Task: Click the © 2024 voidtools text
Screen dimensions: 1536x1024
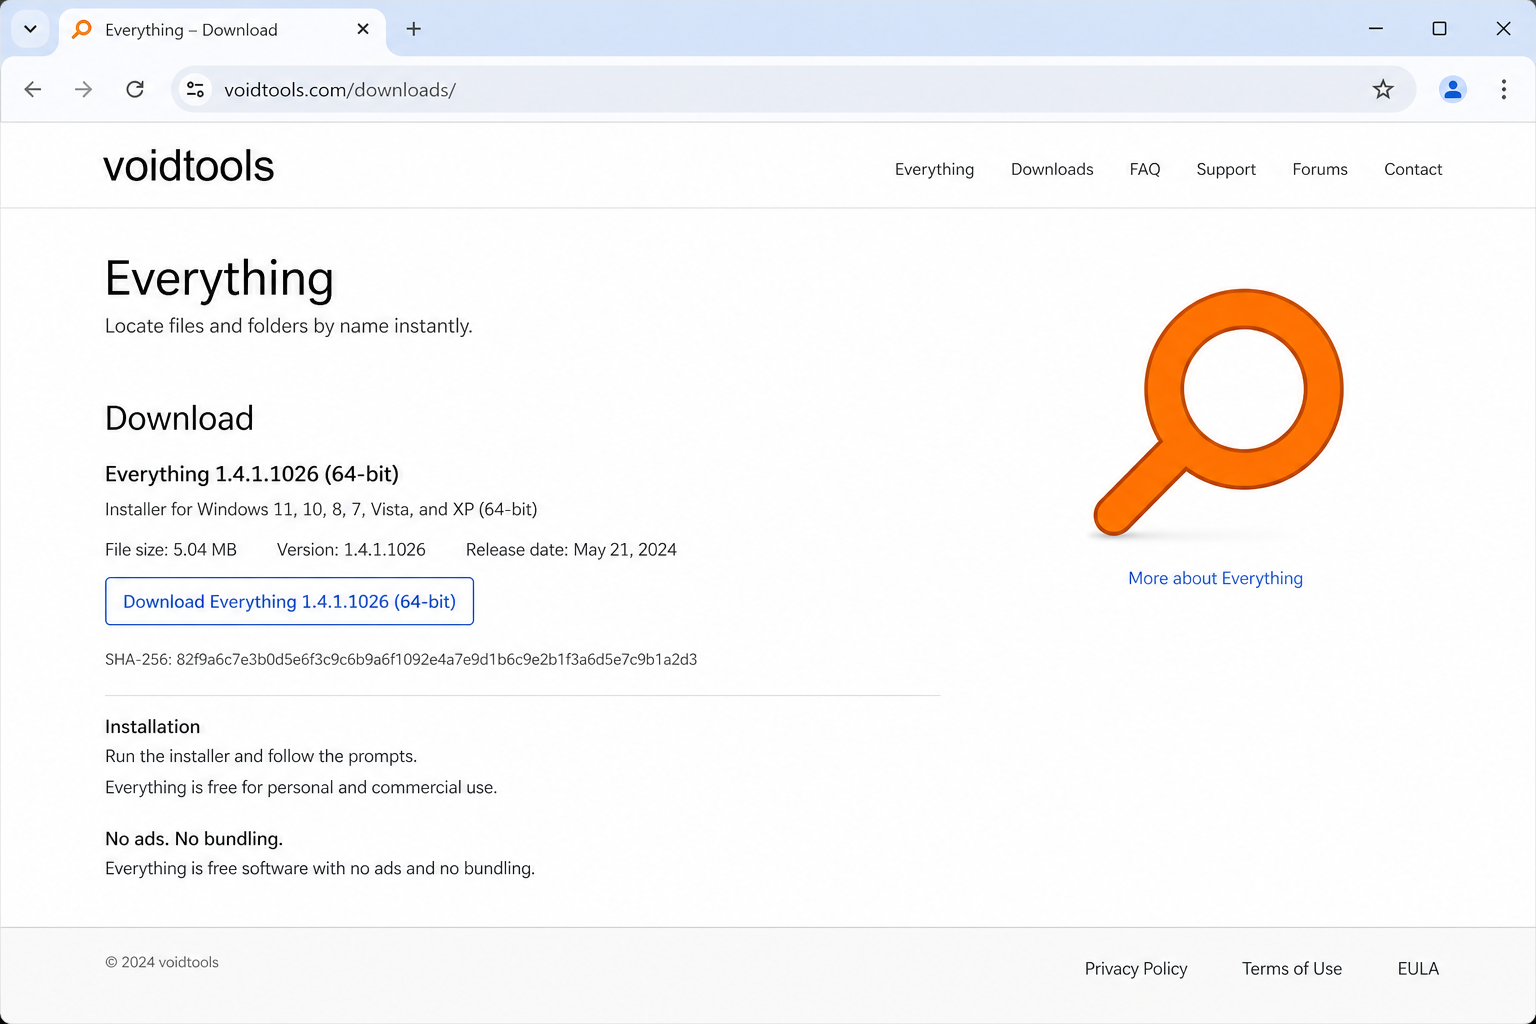Action: pos(162,962)
